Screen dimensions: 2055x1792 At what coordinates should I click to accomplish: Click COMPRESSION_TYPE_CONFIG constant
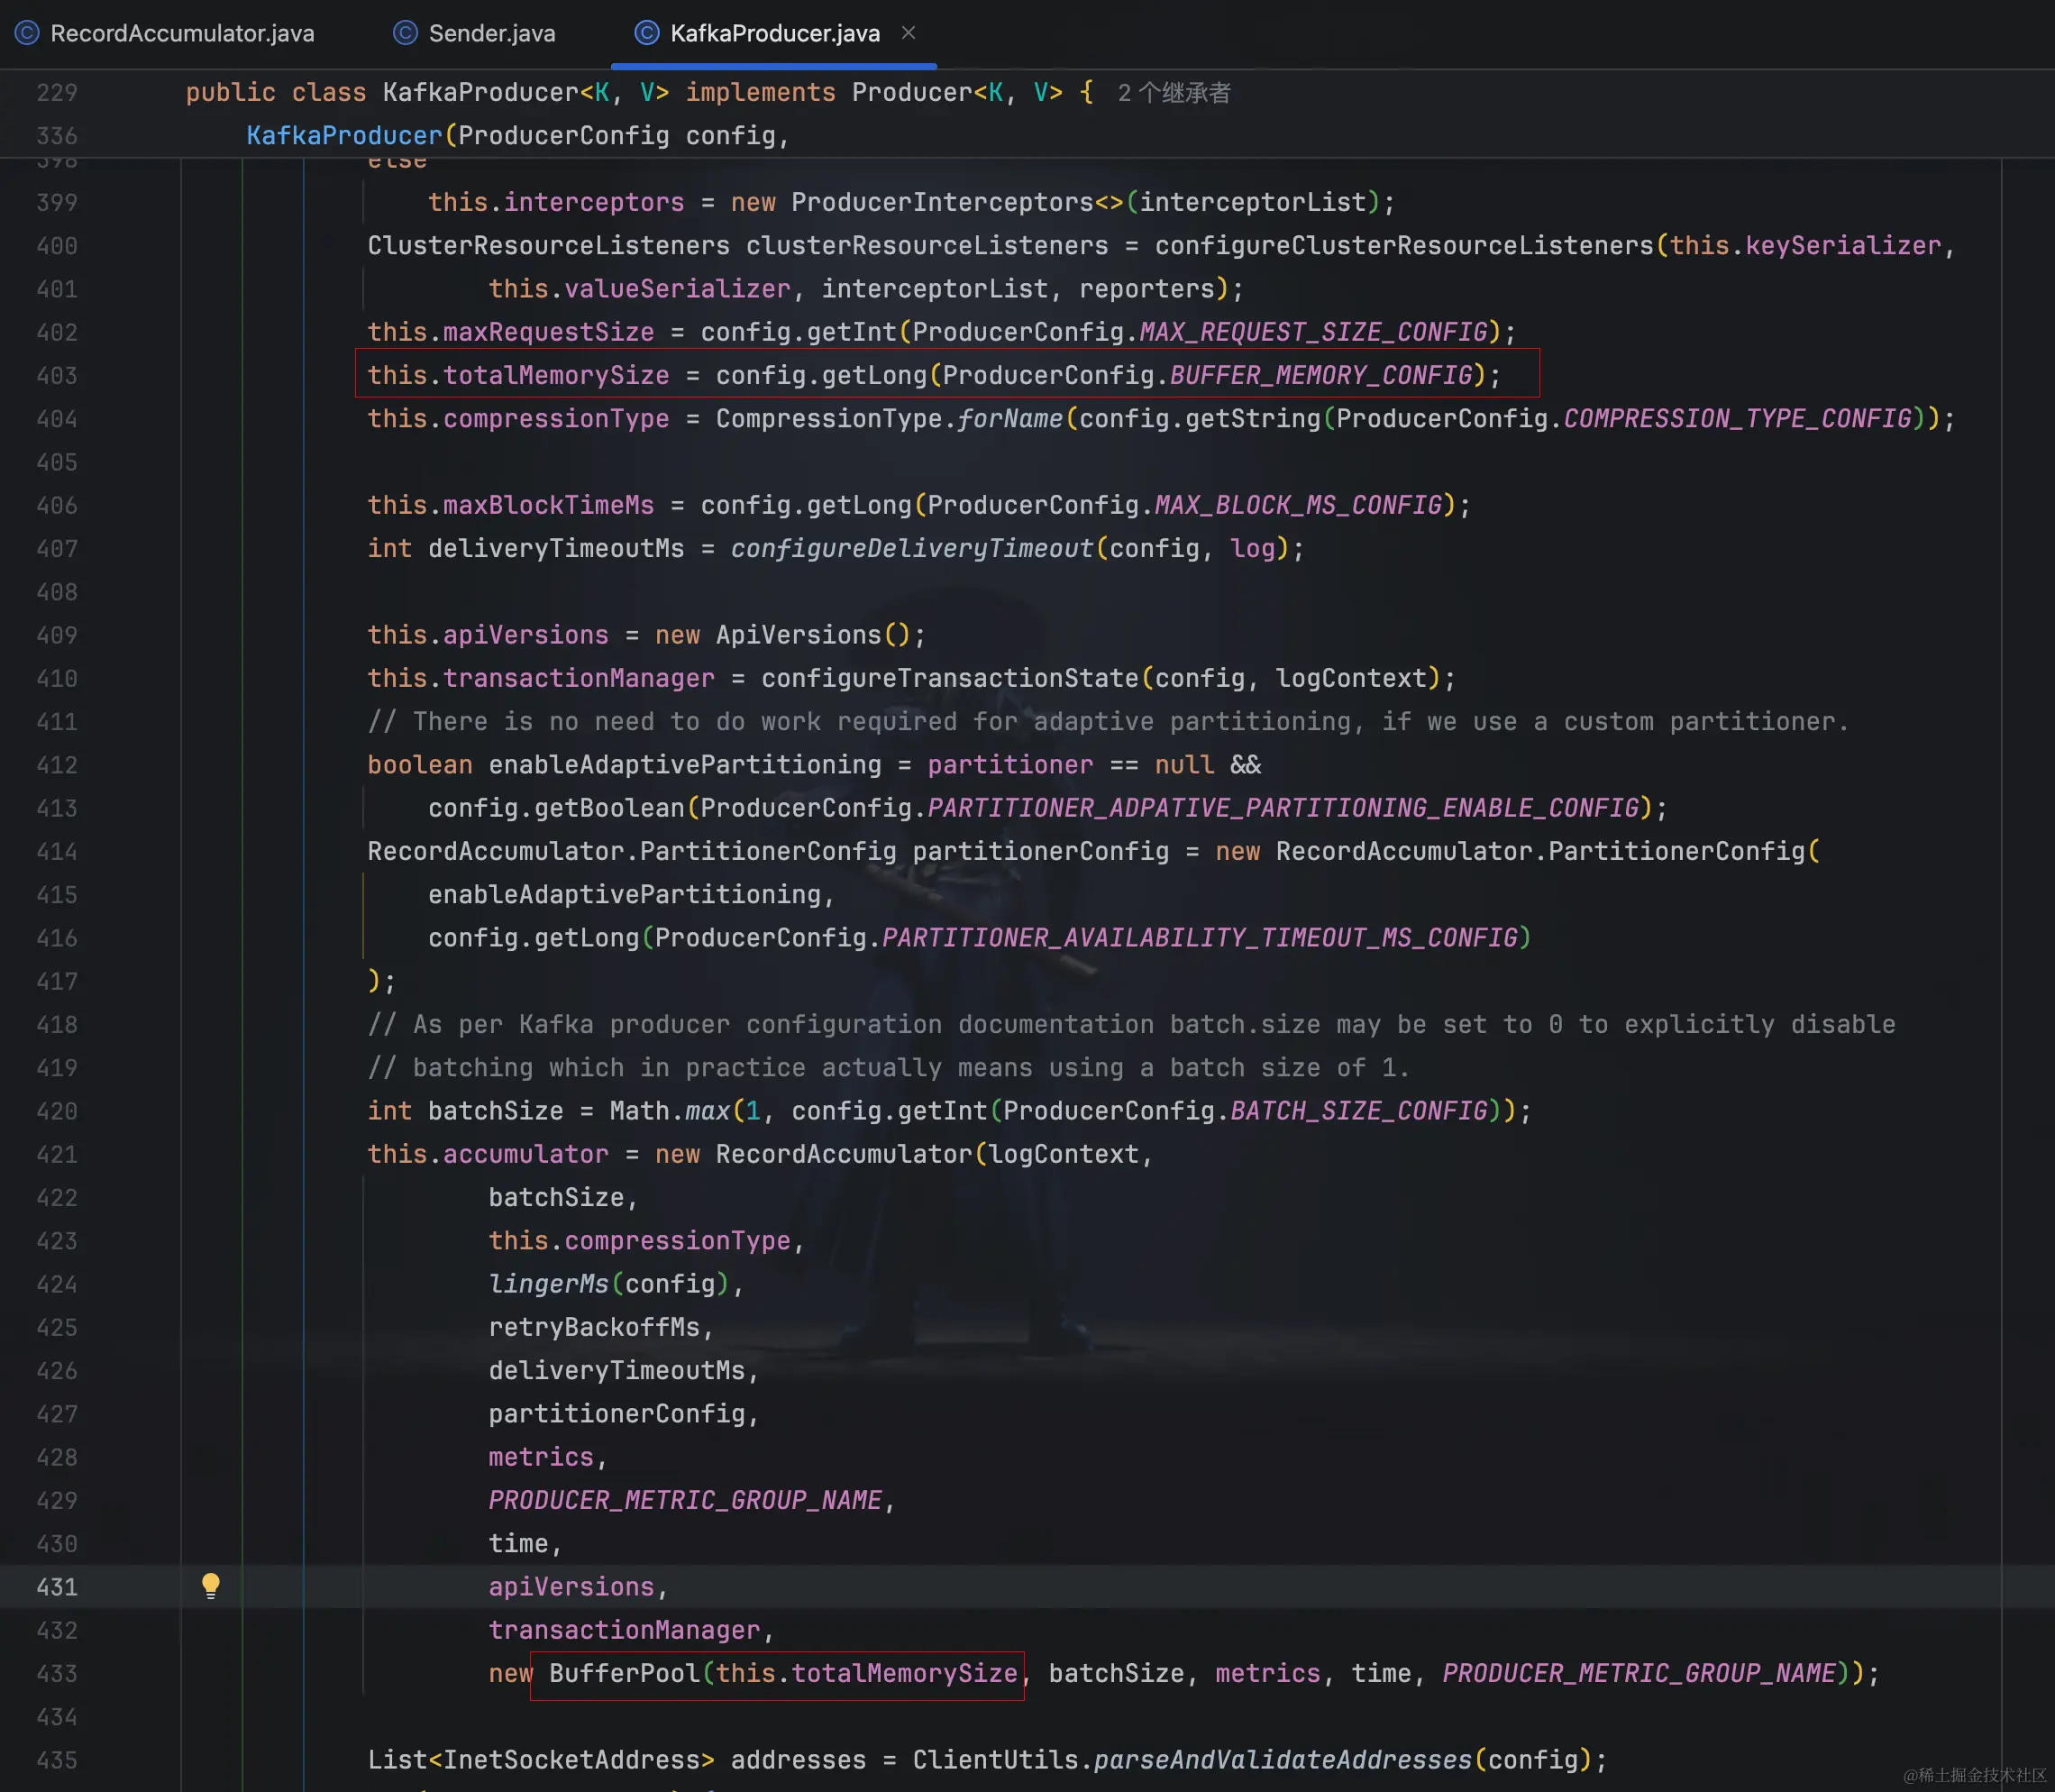coord(1737,419)
